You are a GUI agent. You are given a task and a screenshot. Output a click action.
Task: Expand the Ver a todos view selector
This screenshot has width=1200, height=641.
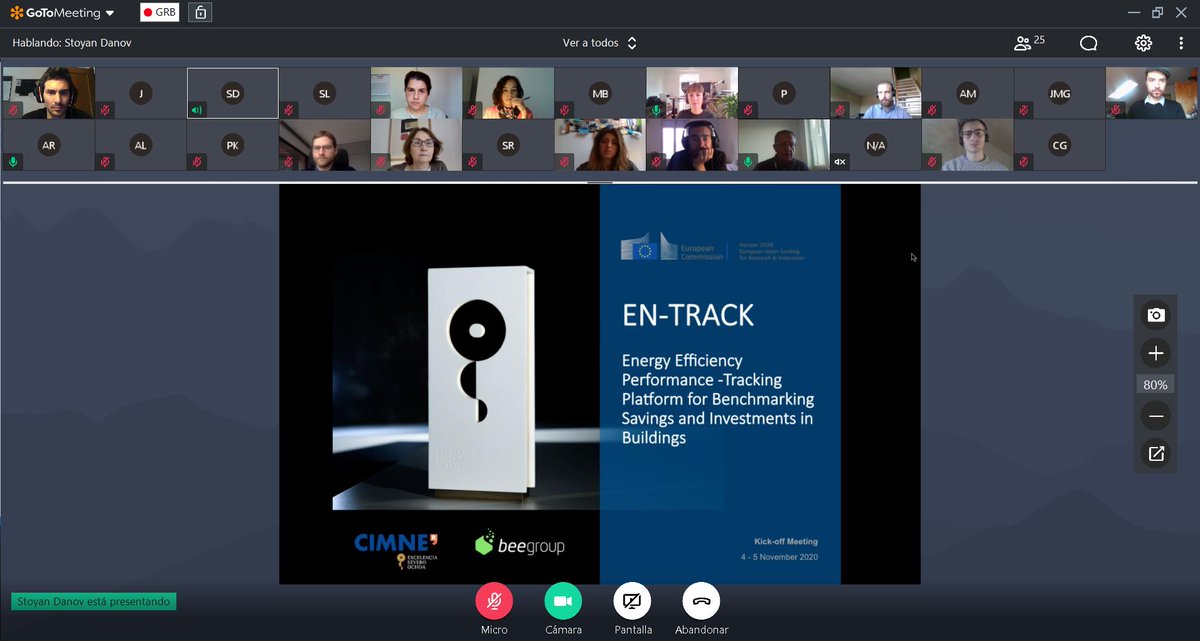point(599,43)
